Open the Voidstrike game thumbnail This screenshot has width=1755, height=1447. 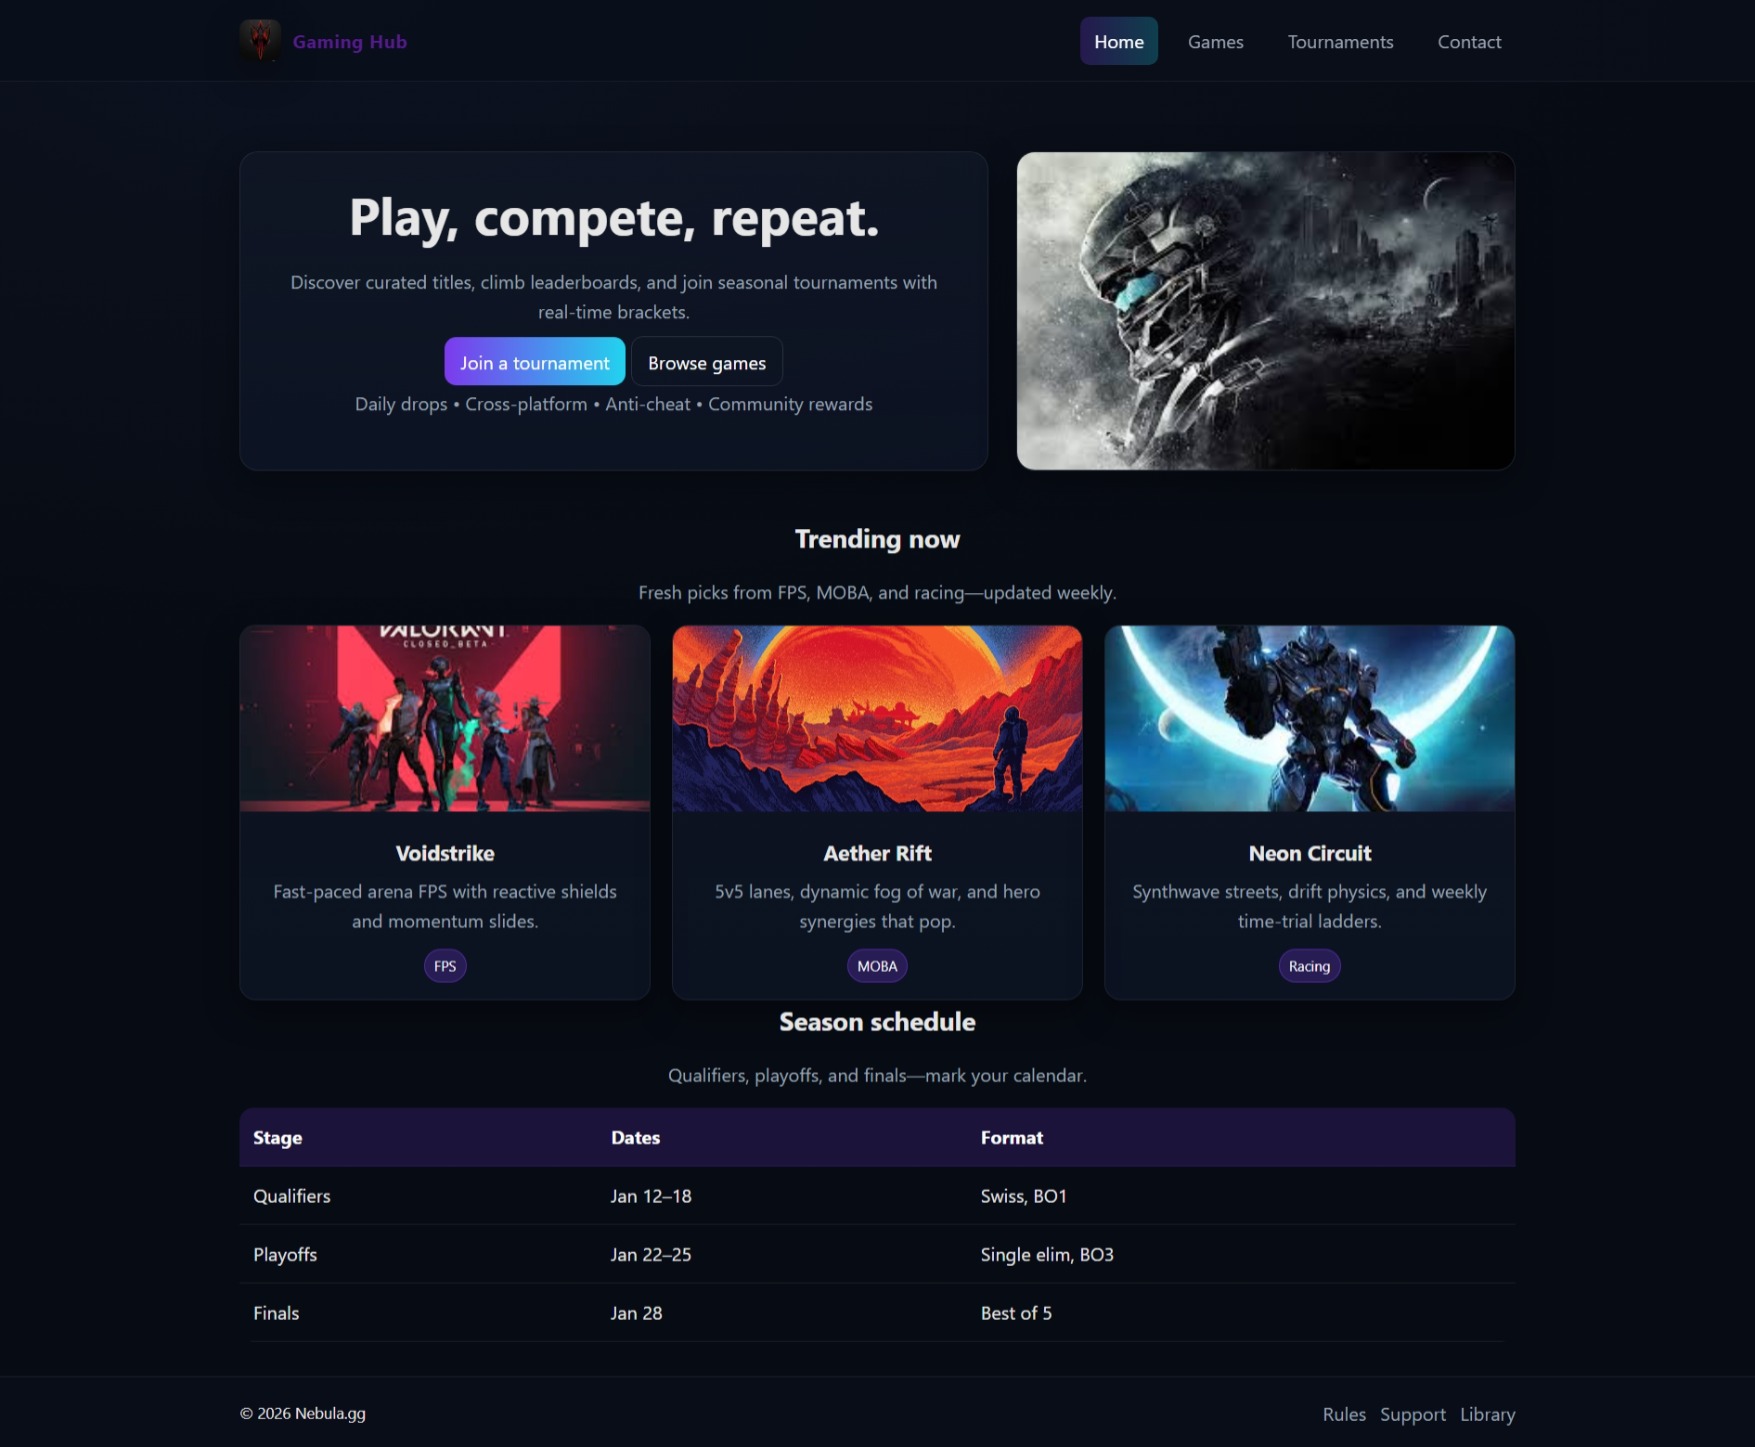pos(445,718)
